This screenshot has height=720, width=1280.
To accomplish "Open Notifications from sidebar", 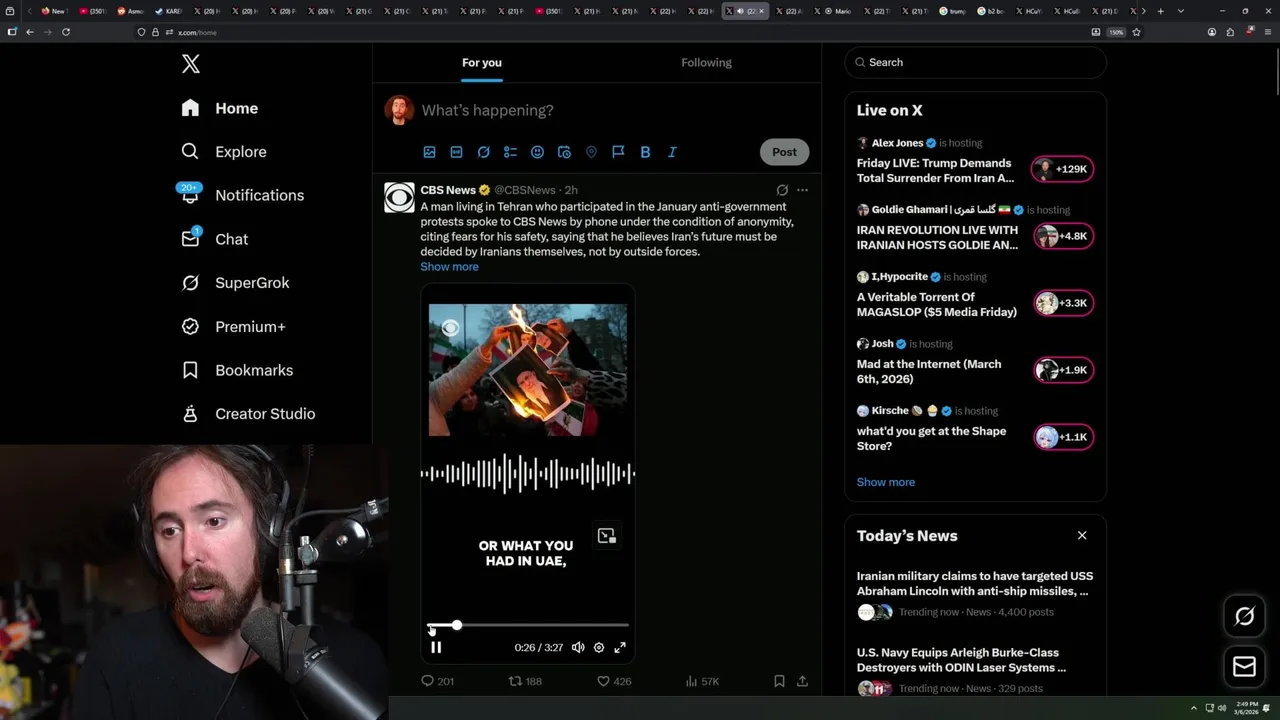I will click(242, 195).
